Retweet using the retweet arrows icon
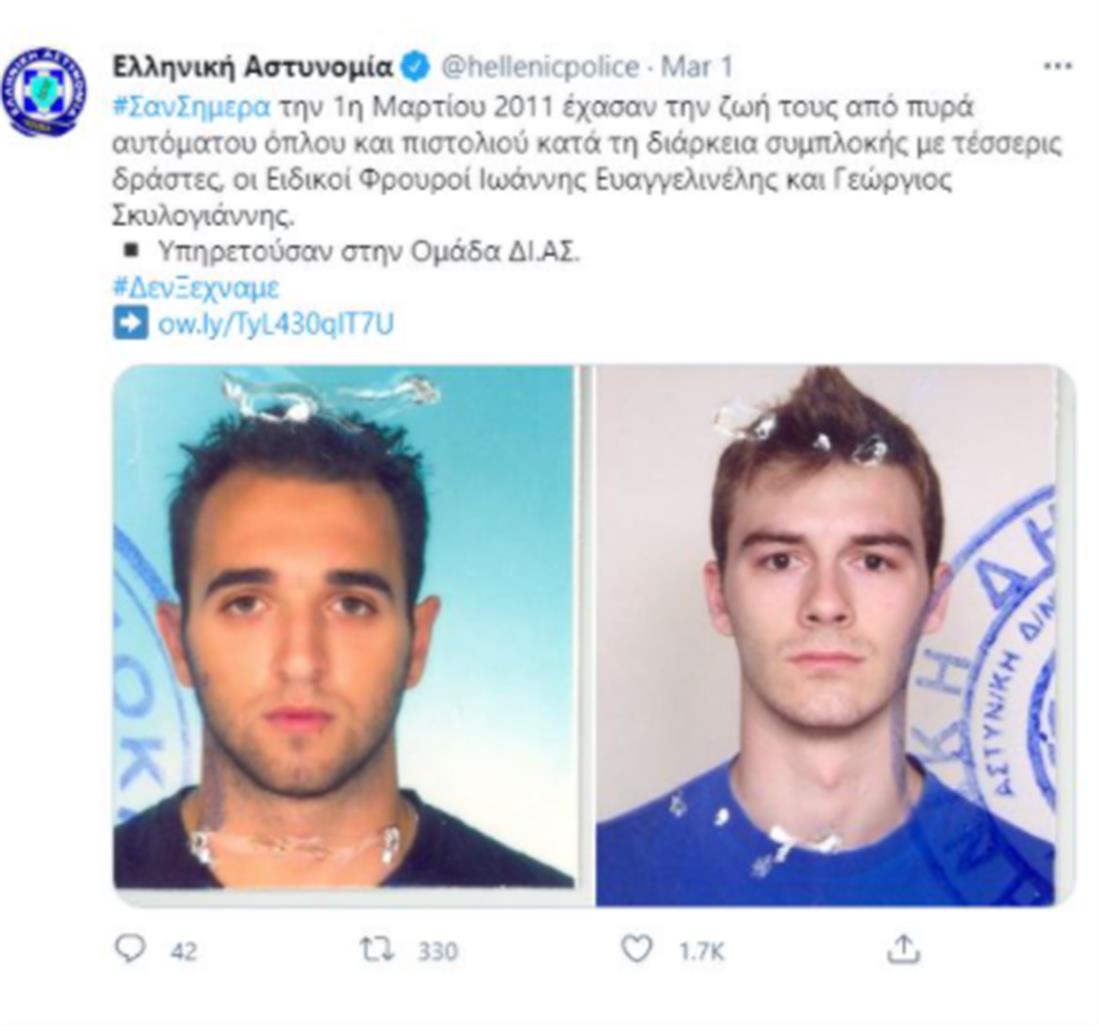This screenshot has width=1099, height=1031. click(x=376, y=950)
